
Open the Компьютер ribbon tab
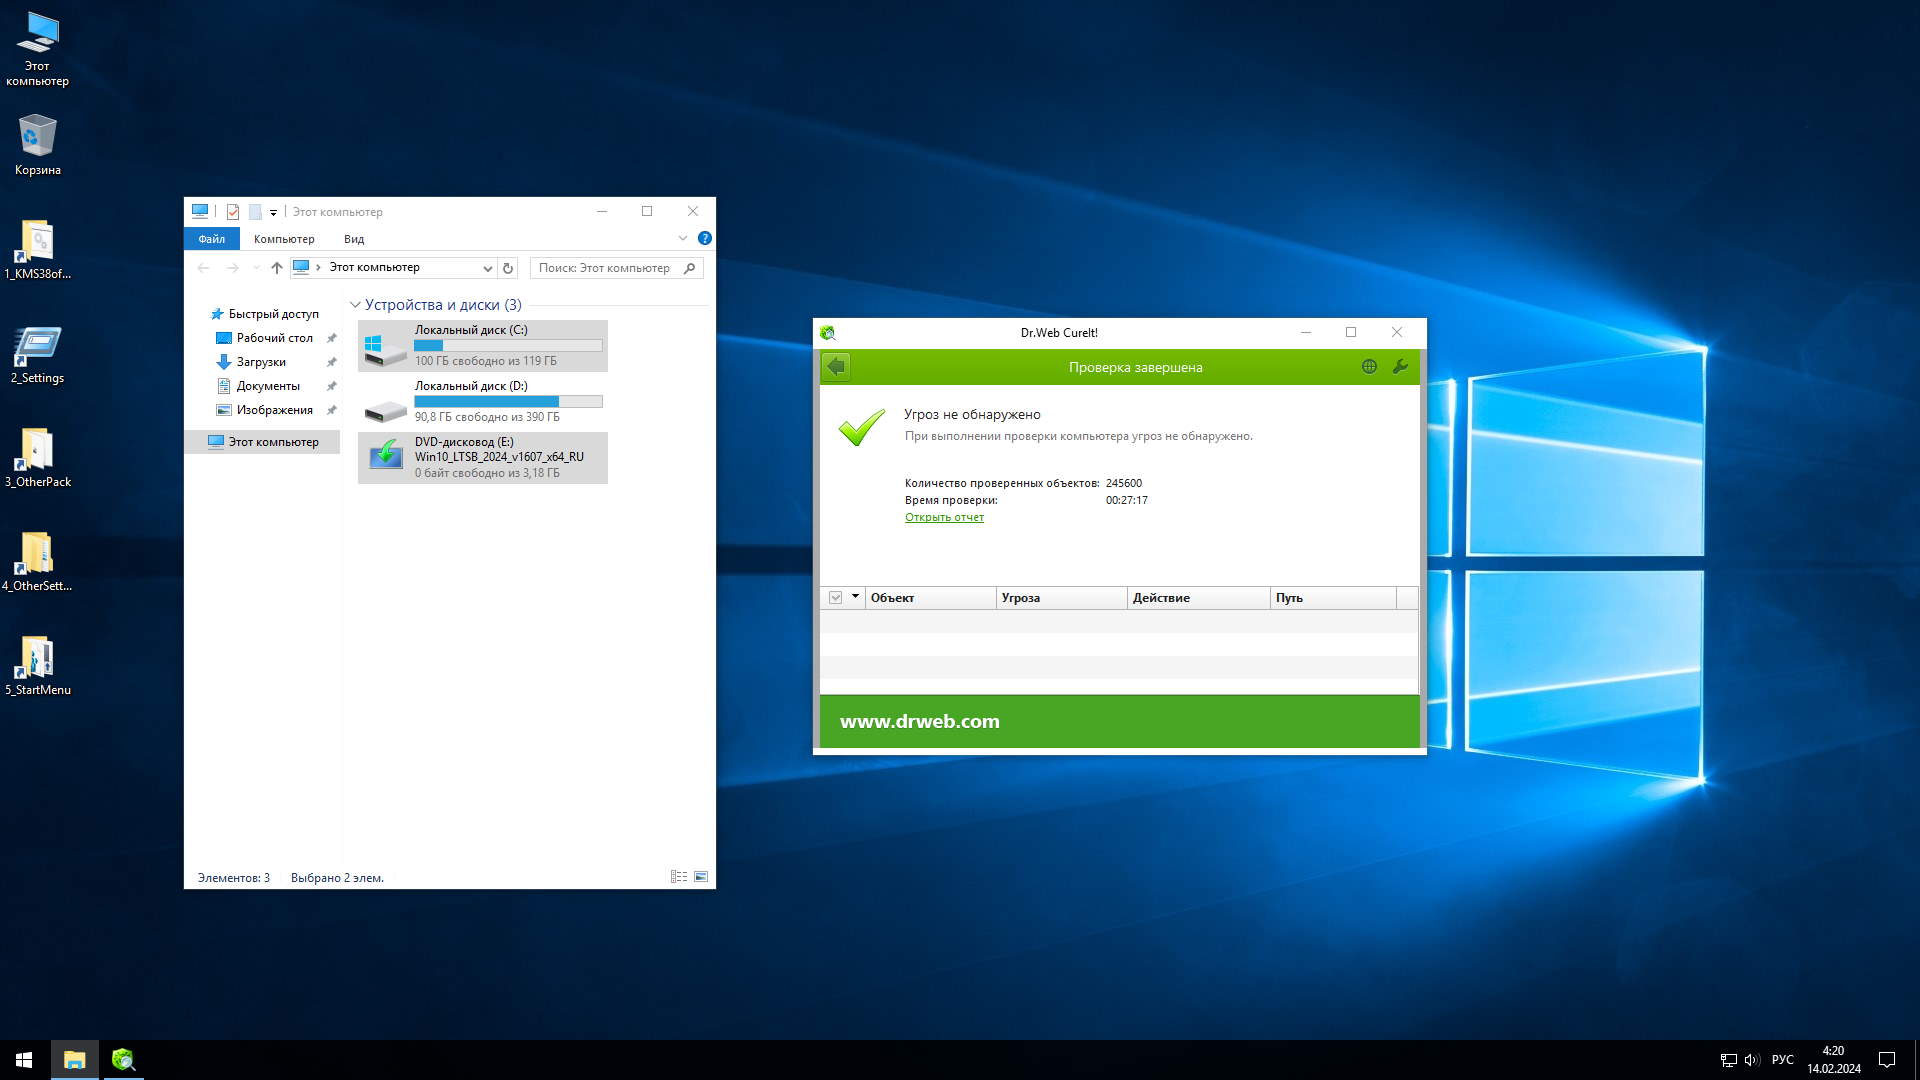pos(284,239)
